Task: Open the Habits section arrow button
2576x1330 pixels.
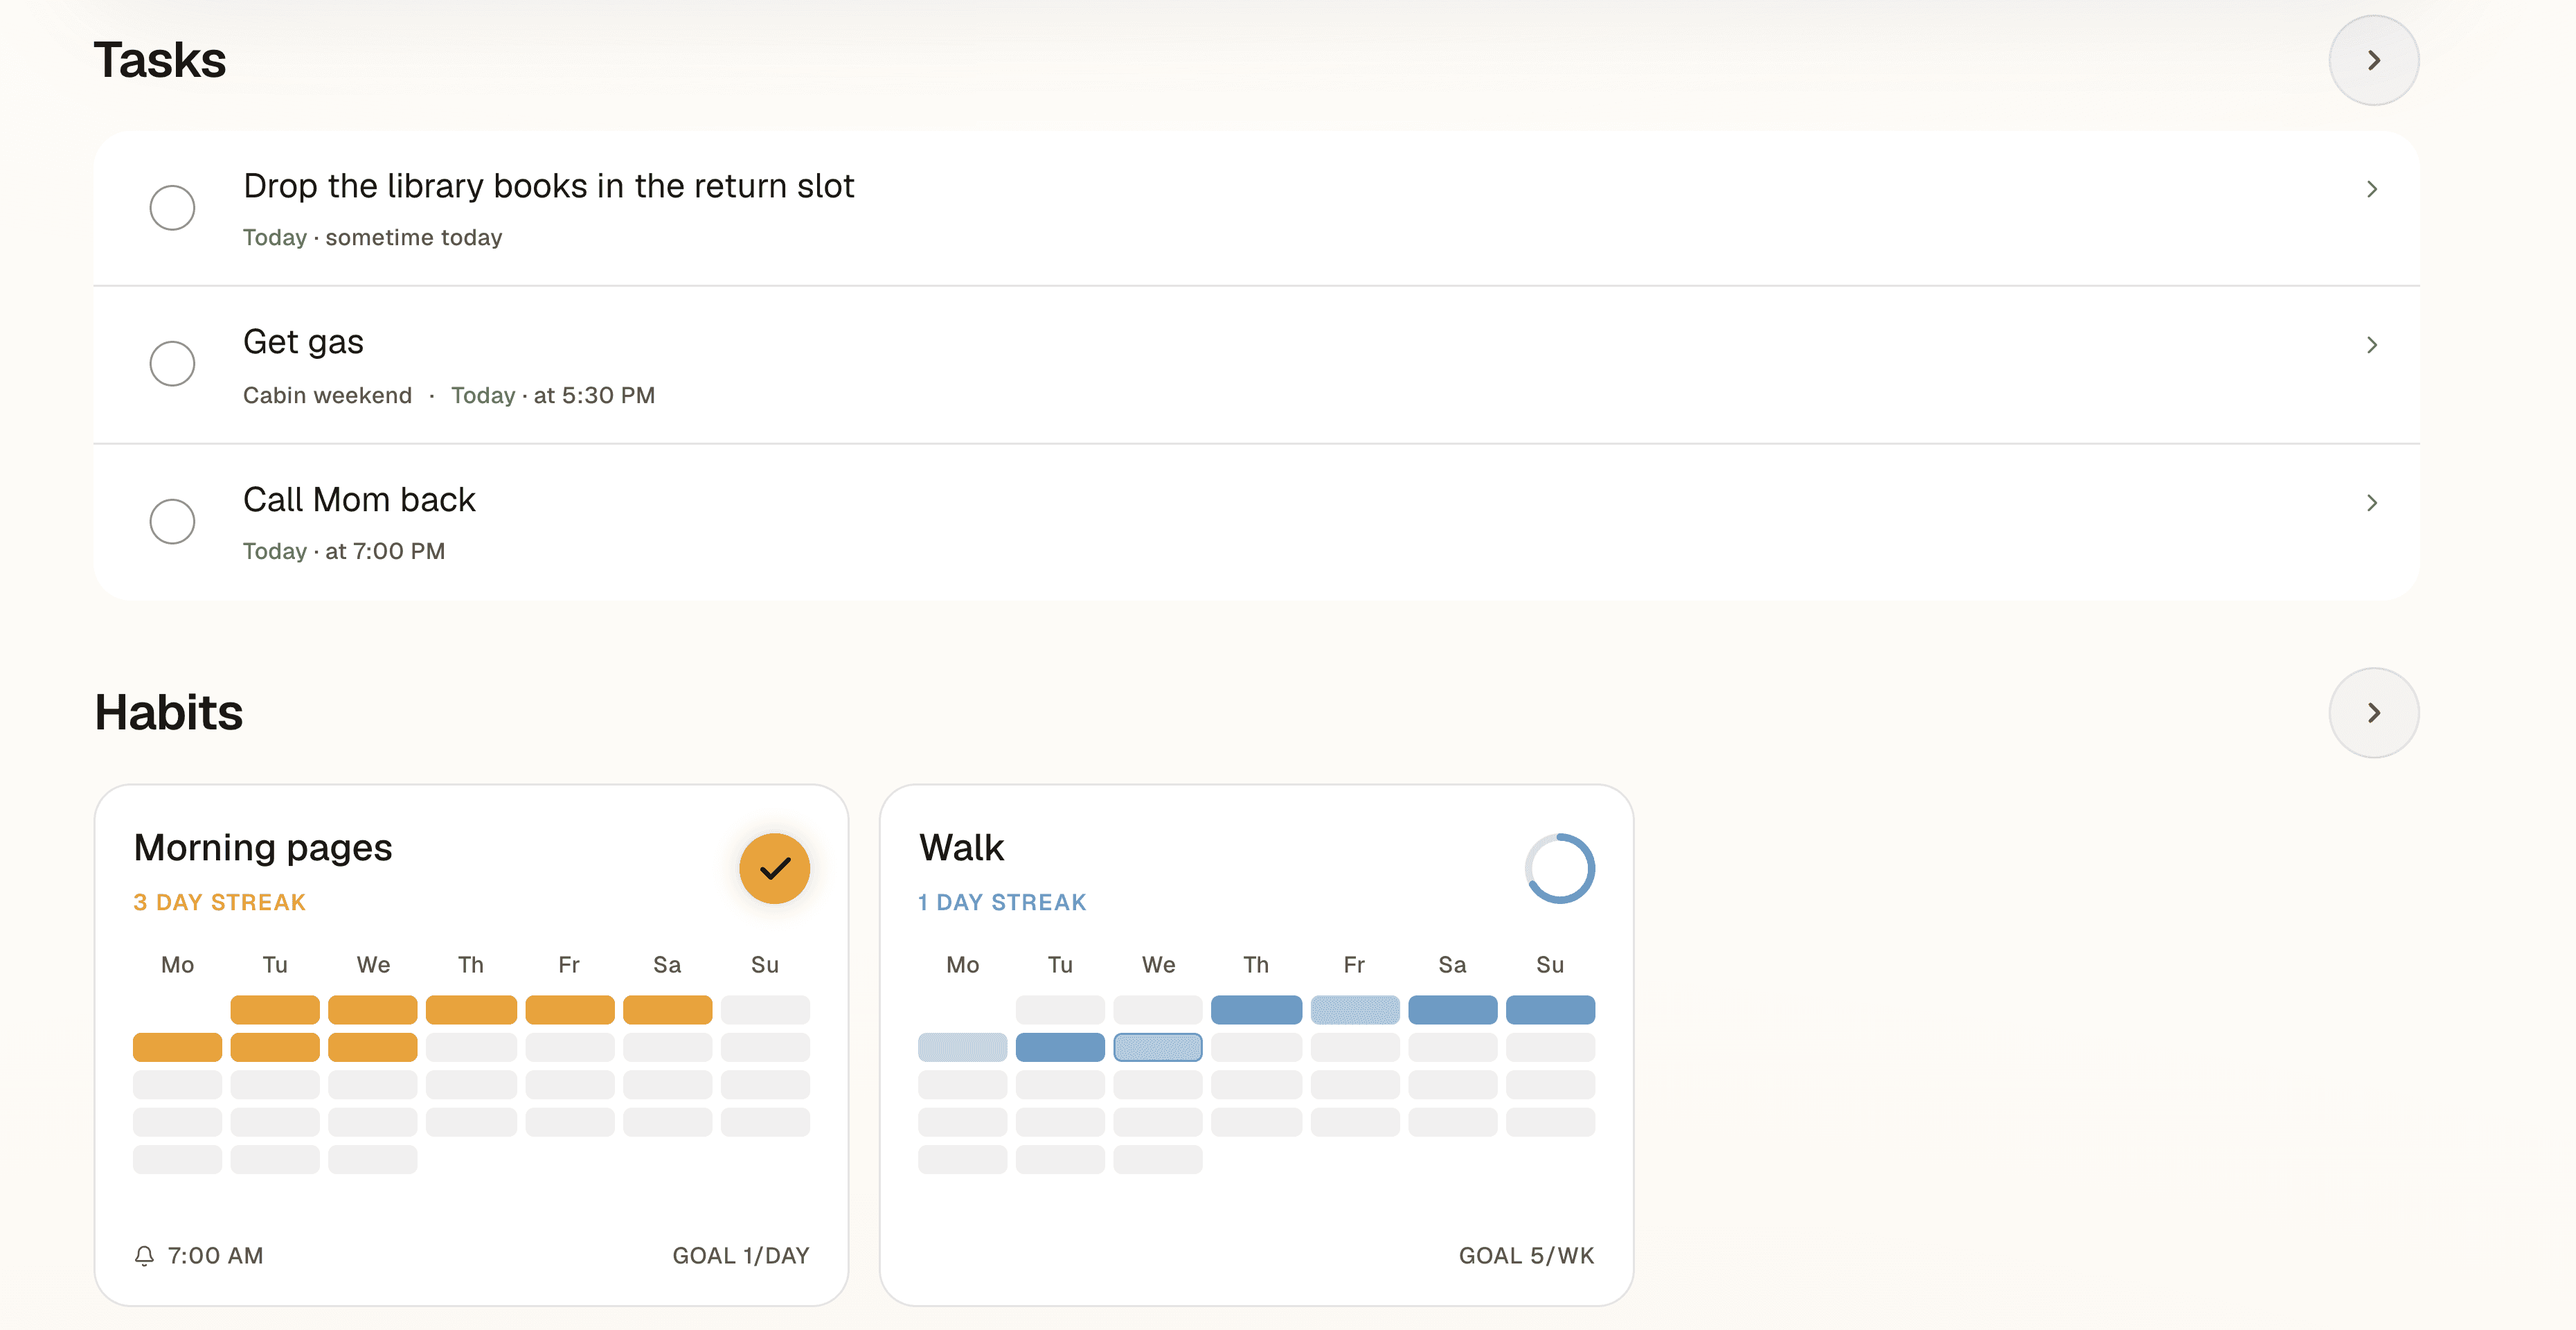Action: coord(2373,713)
